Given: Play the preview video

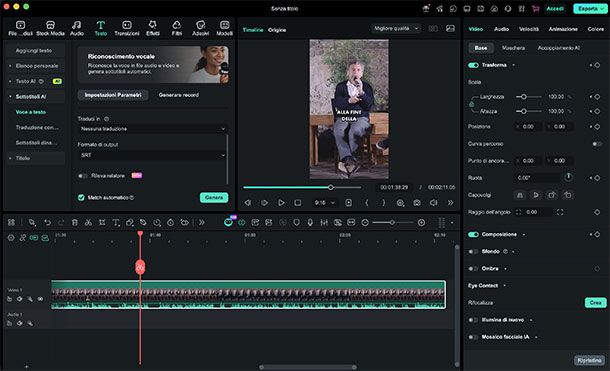Looking at the screenshot, I should click(281, 203).
